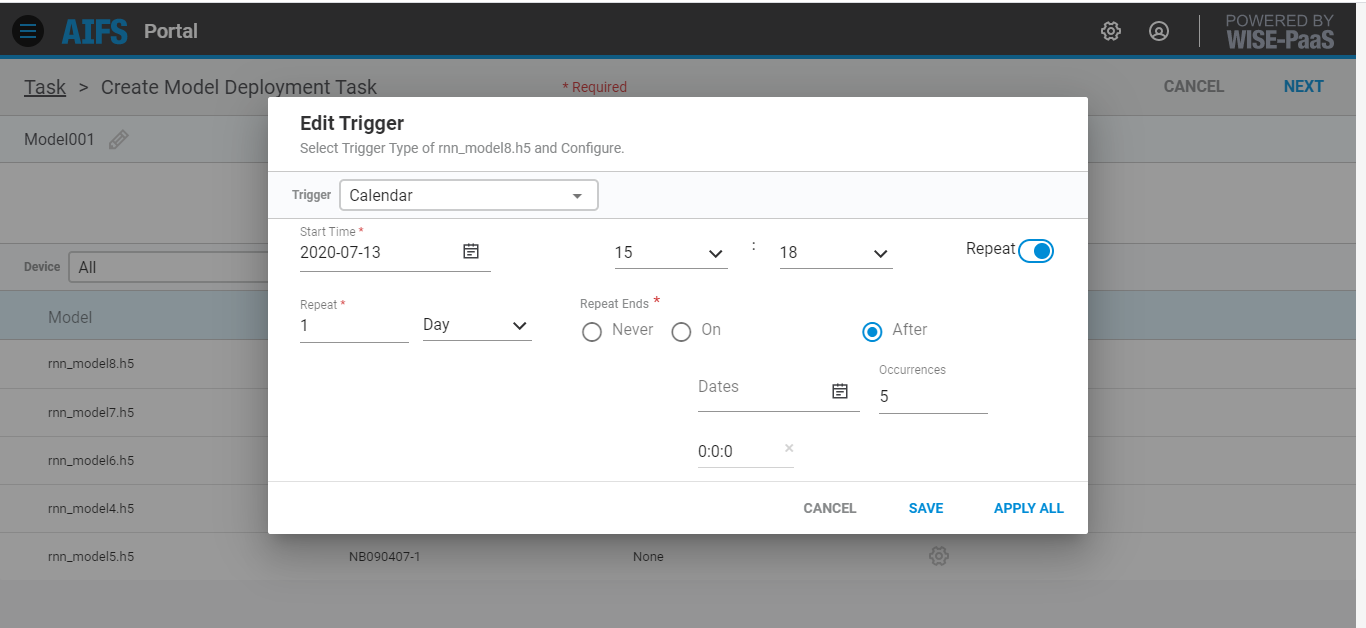Image resolution: width=1366 pixels, height=628 pixels.
Task: Expand the minute dropdown showing 18
Action: tap(836, 253)
